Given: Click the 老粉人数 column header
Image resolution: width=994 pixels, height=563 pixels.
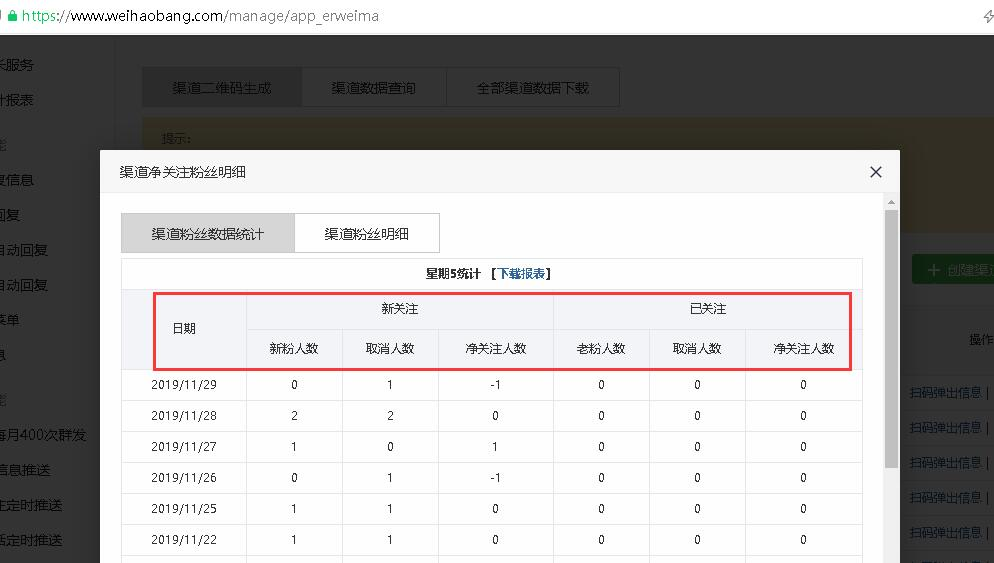Looking at the screenshot, I should (601, 349).
